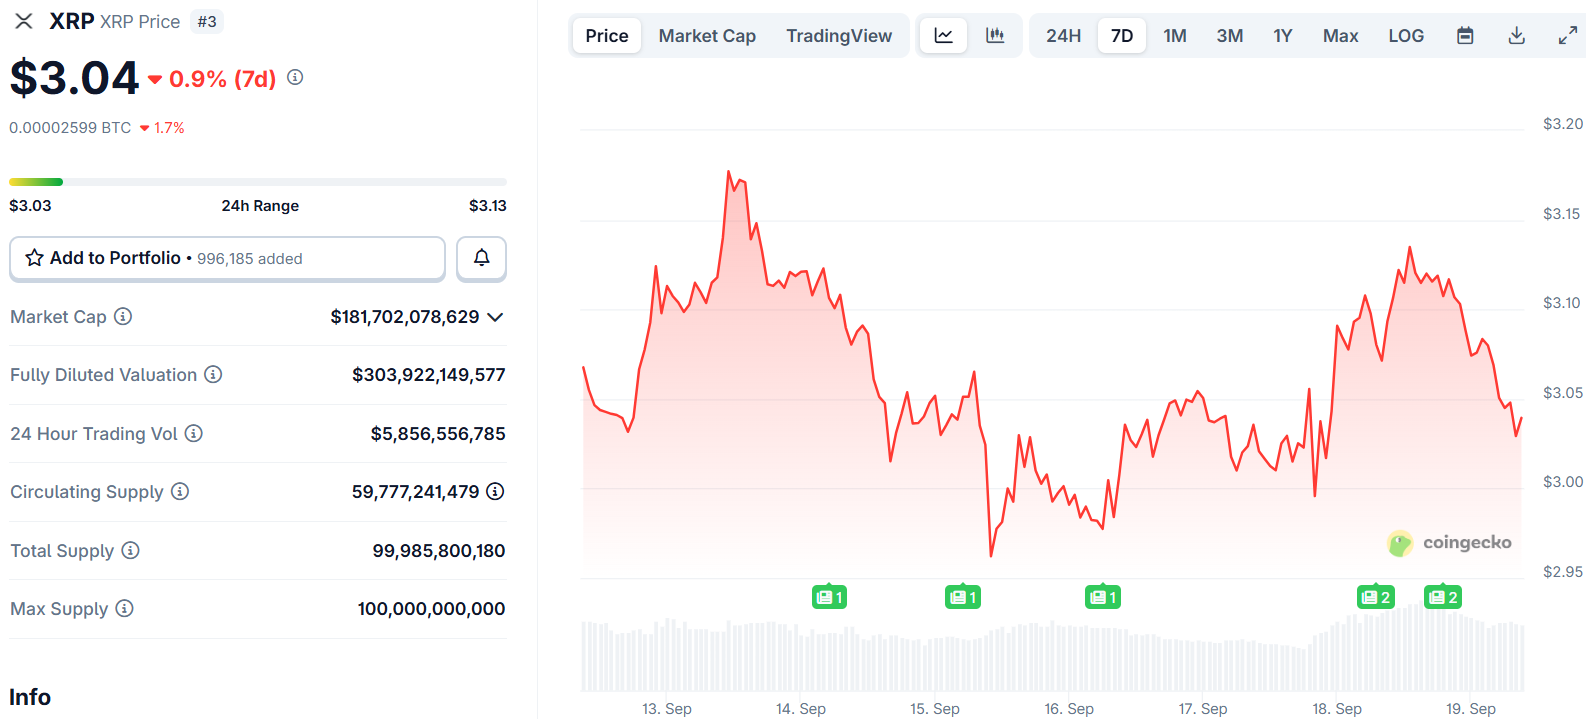This screenshot has height=719, width=1586.
Task: Click the $181,702,078,629 market cap value
Action: point(405,317)
